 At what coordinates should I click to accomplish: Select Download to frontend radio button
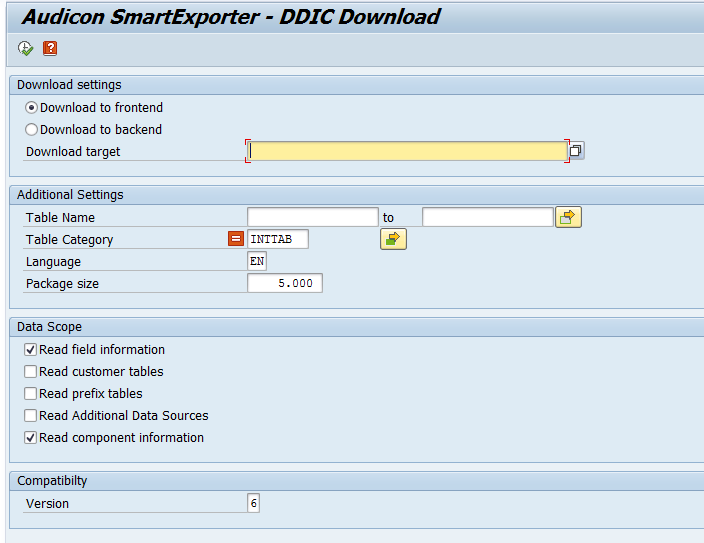coord(31,108)
